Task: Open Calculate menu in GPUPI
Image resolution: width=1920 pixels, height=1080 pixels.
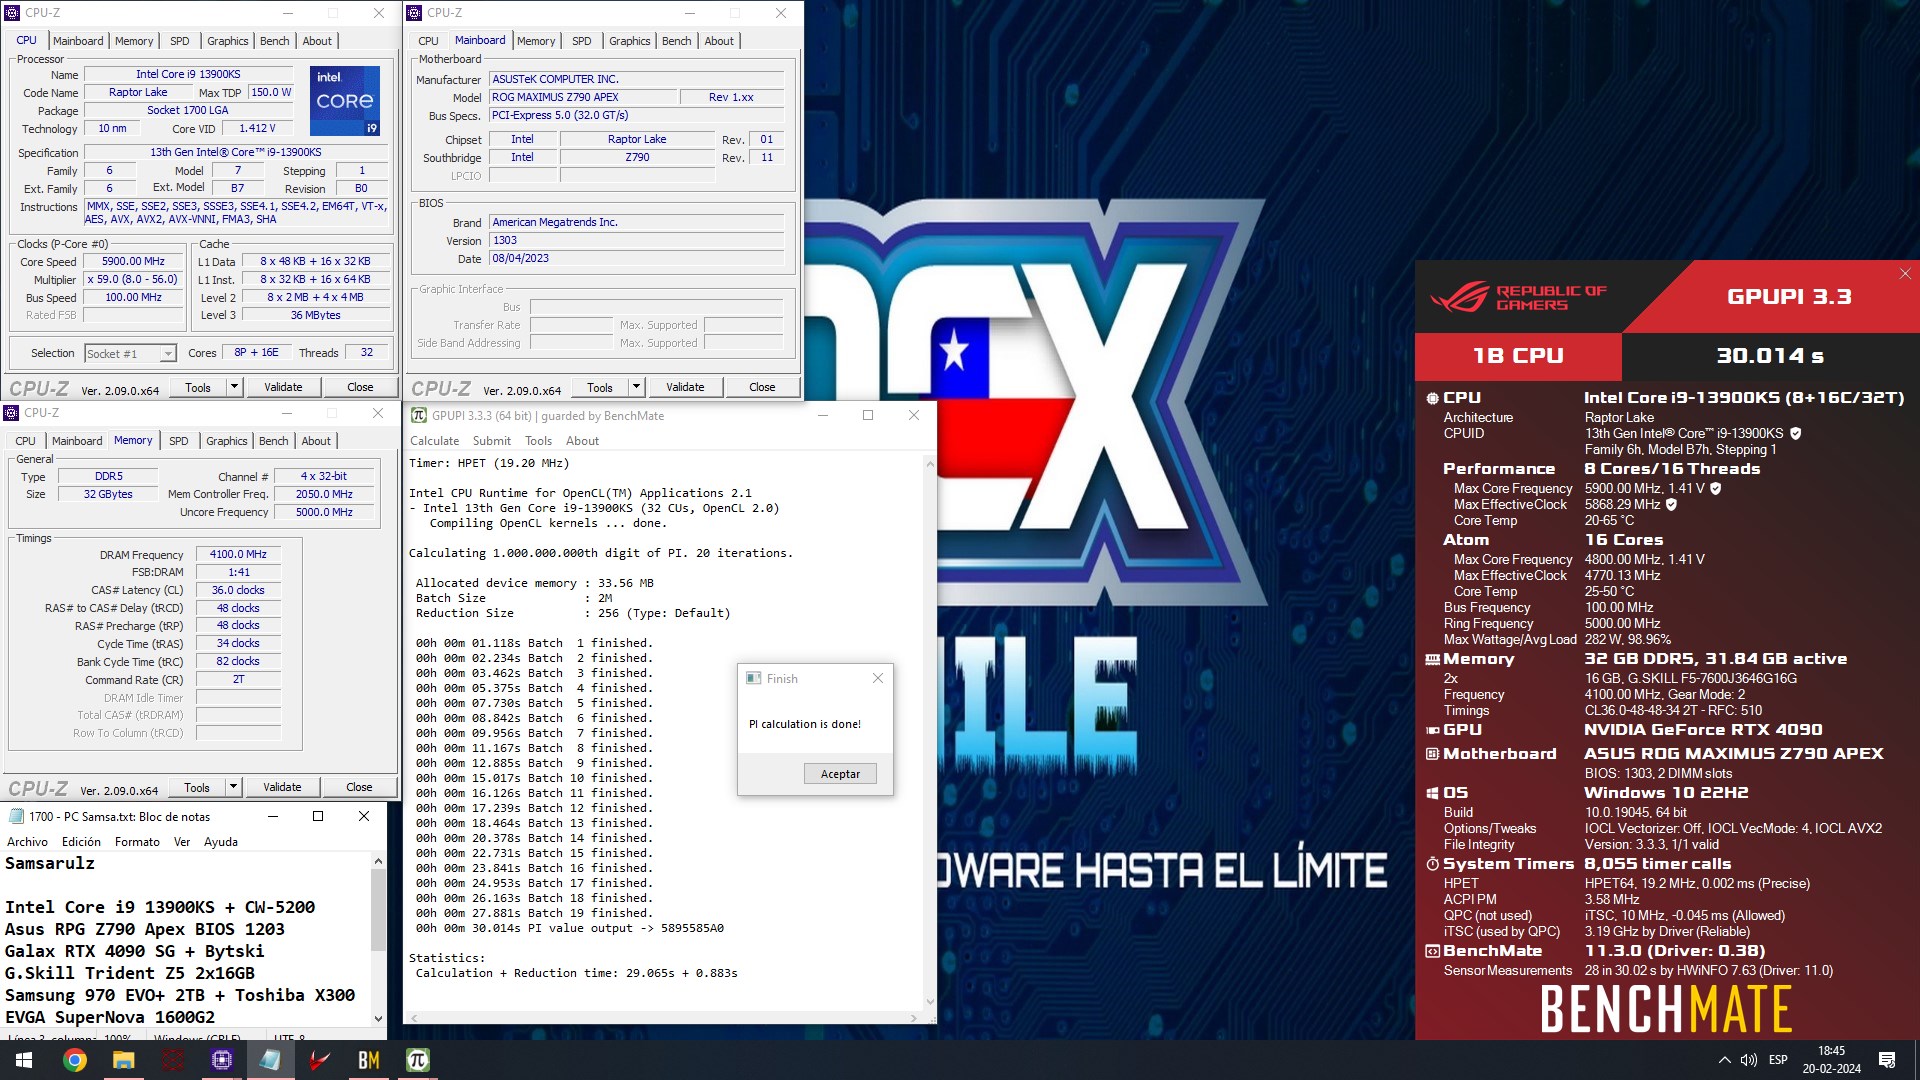Action: 435,441
